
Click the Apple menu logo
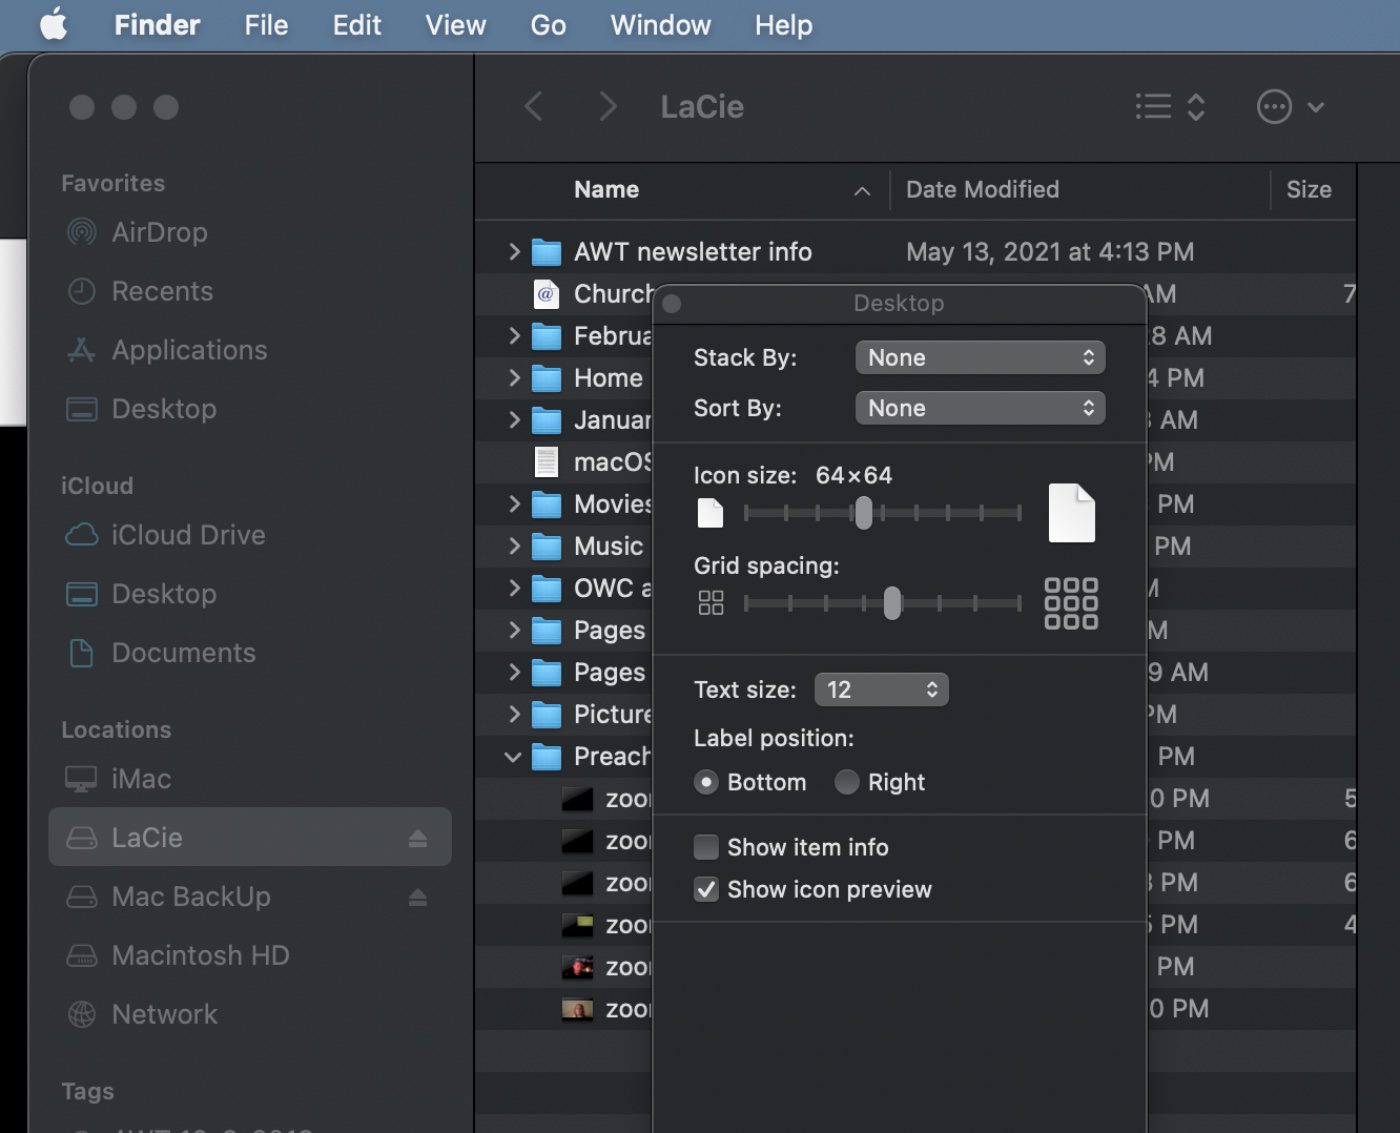point(54,25)
